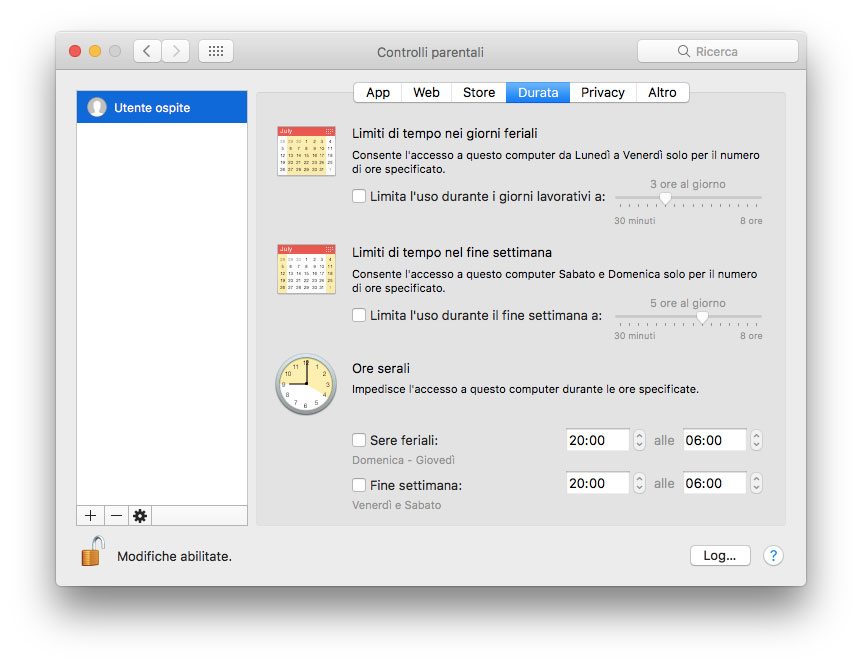This screenshot has height=666, width=862.
Task: Open the Store tab
Action: (x=479, y=92)
